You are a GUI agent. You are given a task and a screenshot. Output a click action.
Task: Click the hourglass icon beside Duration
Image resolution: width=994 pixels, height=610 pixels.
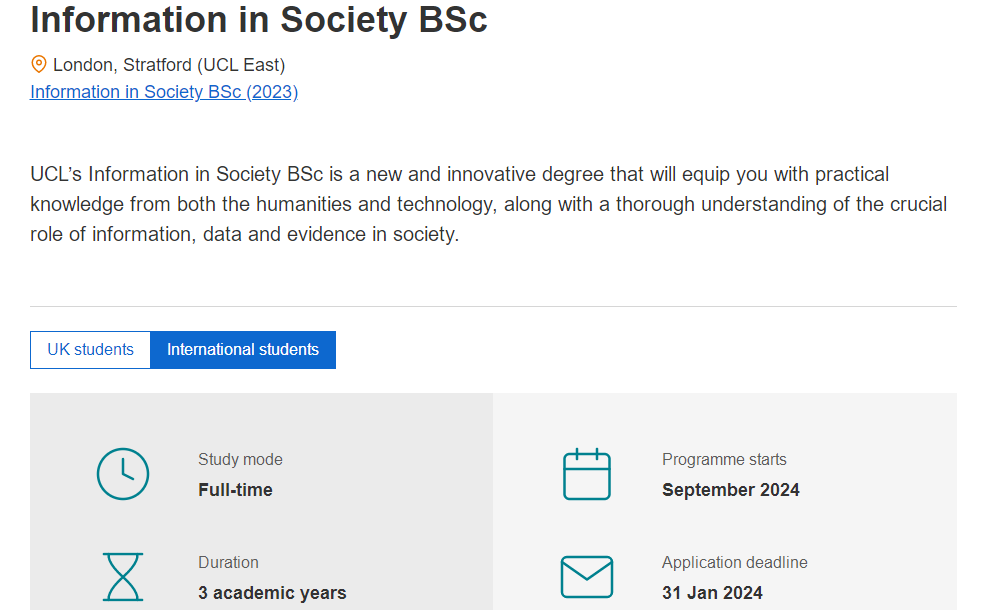(x=123, y=577)
